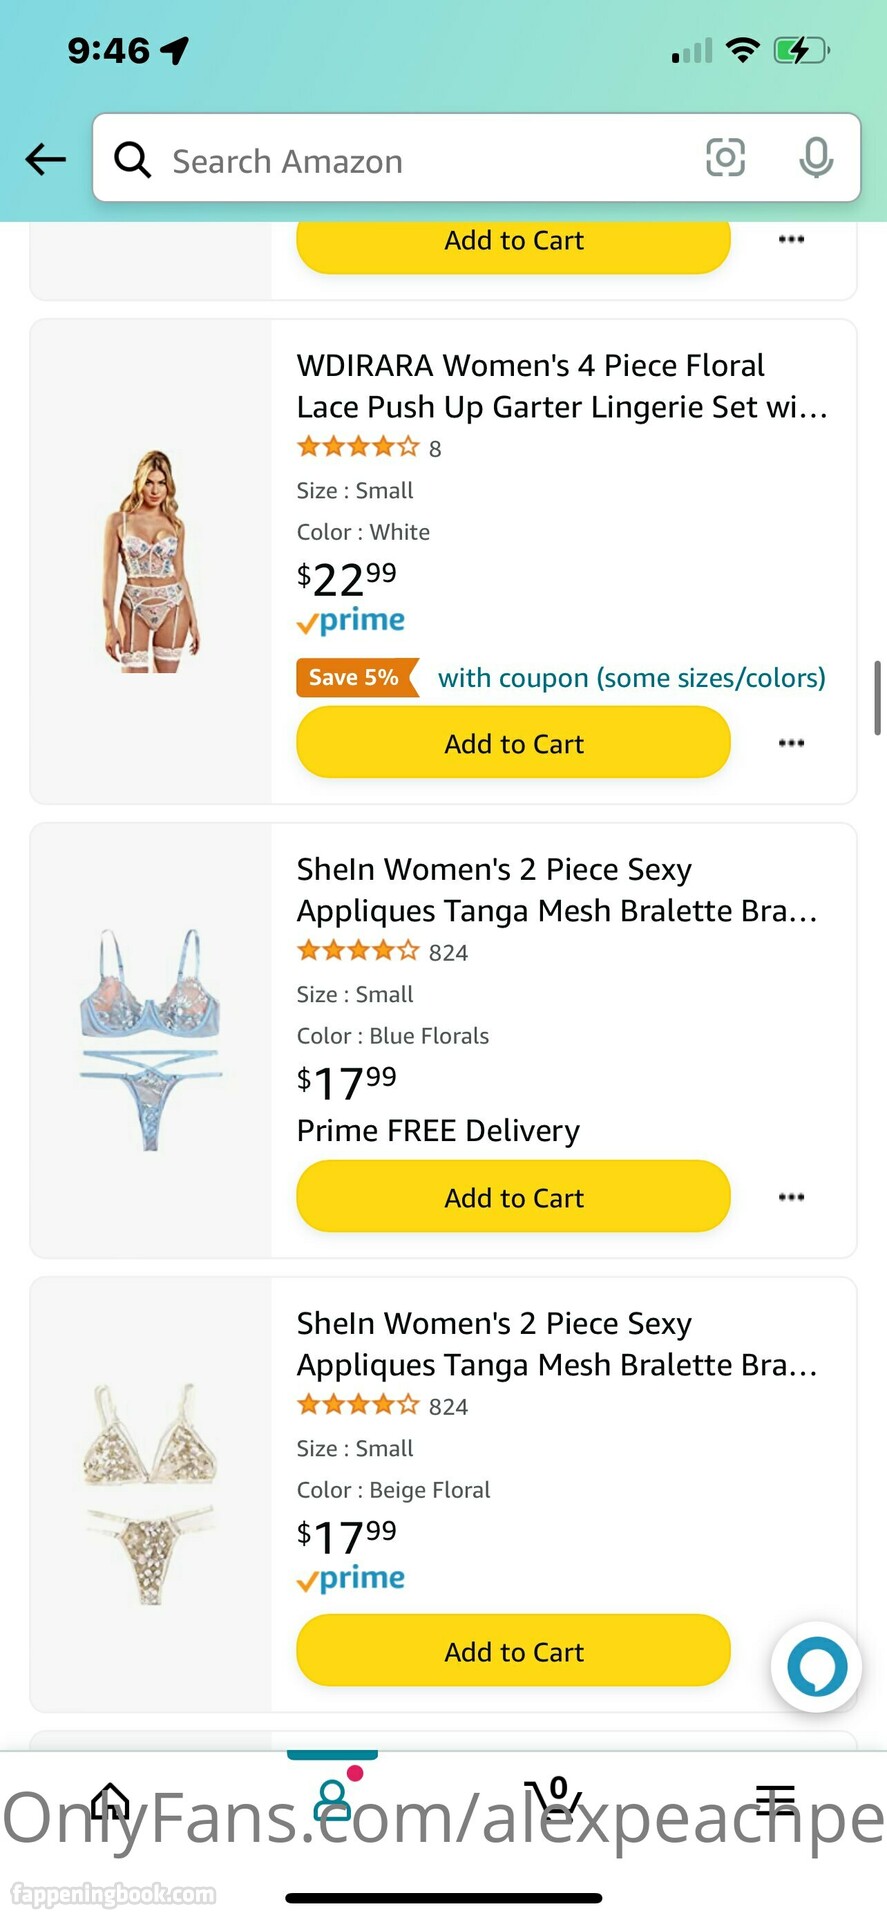Open the Blue Florals bralette thumbnail
Screen dimensions: 887x1920
click(150, 1040)
